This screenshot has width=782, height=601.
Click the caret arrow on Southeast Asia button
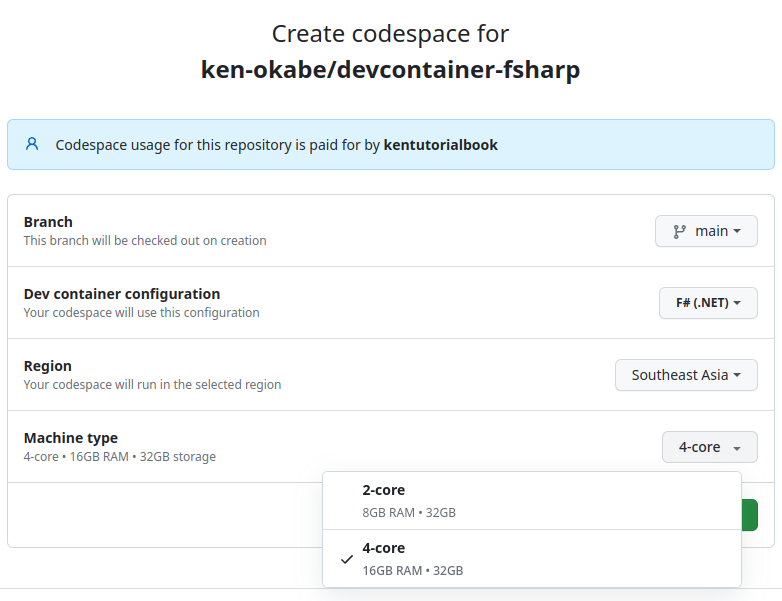coord(737,375)
